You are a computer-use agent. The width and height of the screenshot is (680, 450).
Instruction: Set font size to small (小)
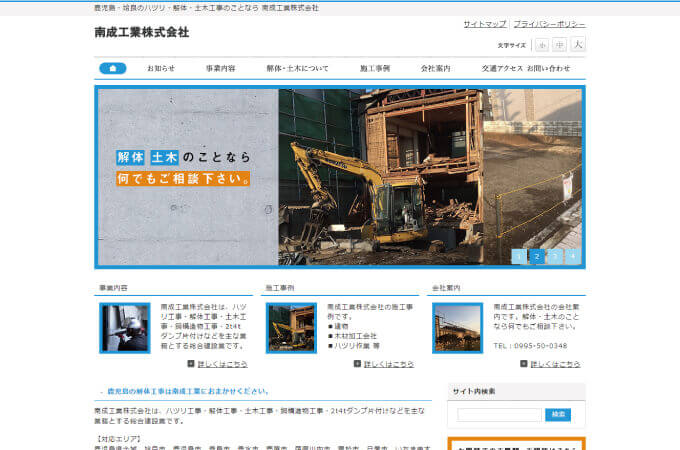[542, 45]
